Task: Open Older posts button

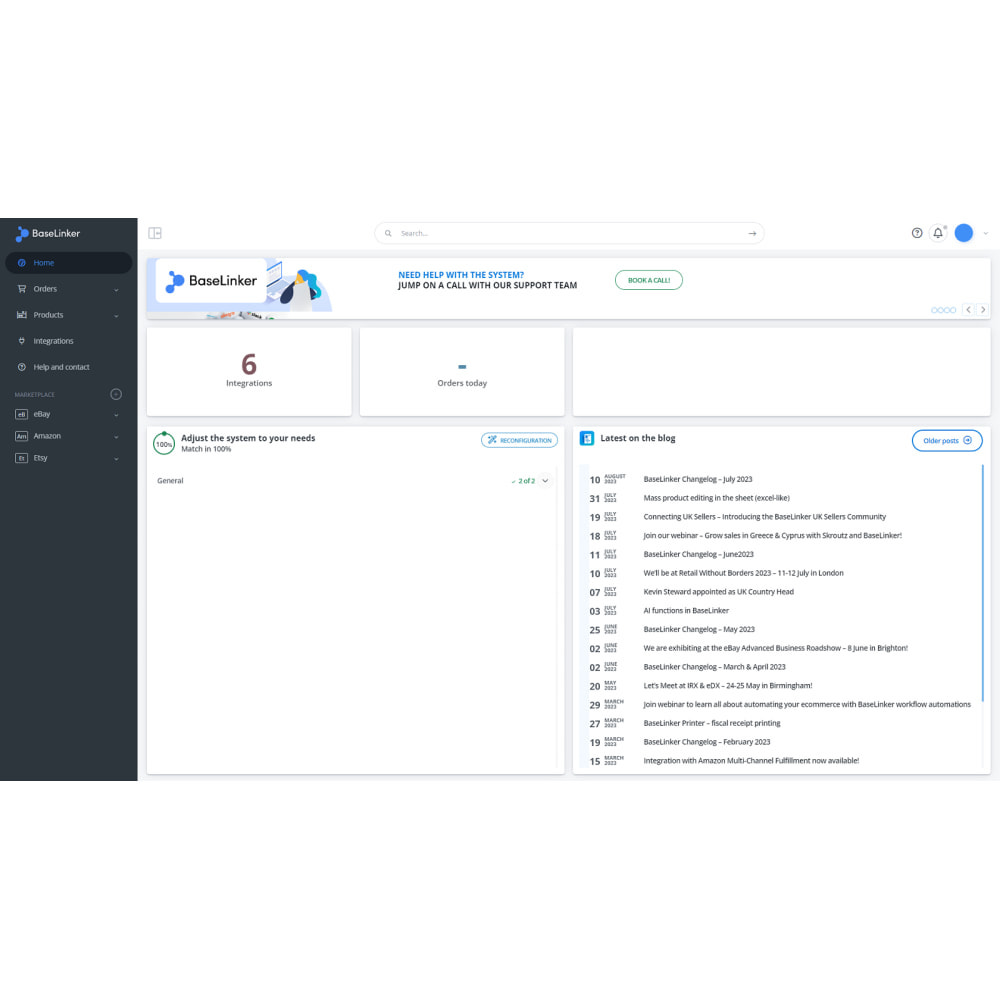Action: click(x=946, y=441)
